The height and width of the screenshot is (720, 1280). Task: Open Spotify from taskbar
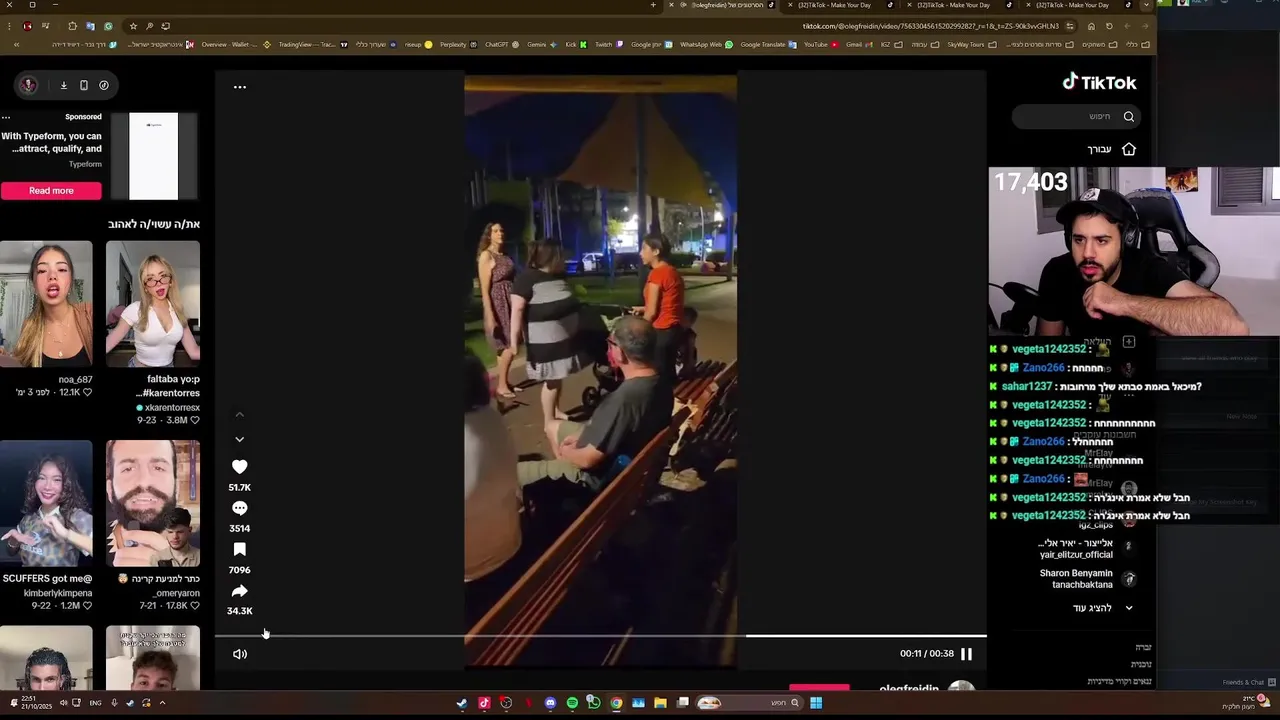(572, 703)
